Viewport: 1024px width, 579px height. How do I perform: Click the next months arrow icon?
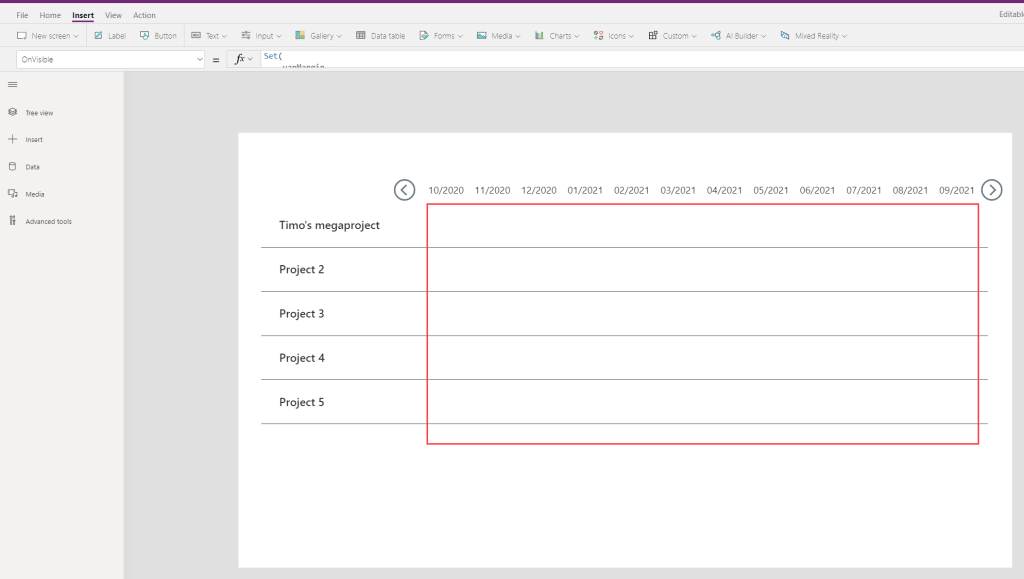point(991,190)
